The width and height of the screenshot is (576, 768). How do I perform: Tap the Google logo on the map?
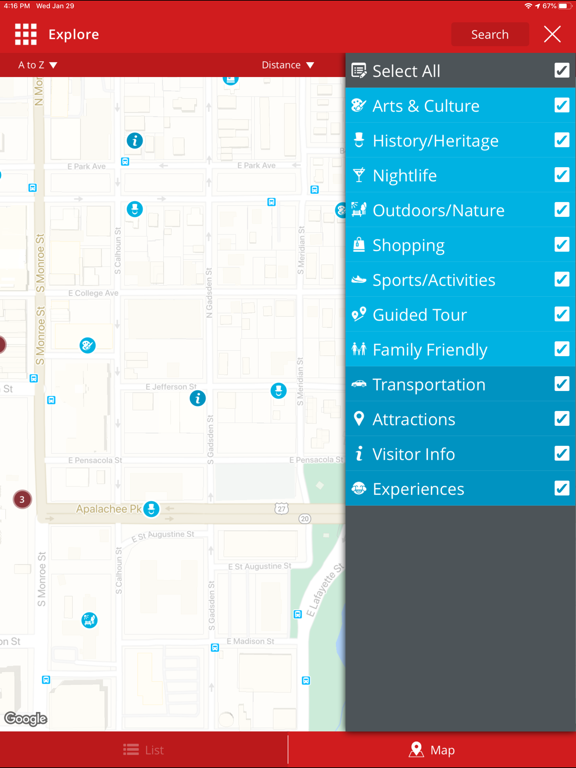coord(25,719)
